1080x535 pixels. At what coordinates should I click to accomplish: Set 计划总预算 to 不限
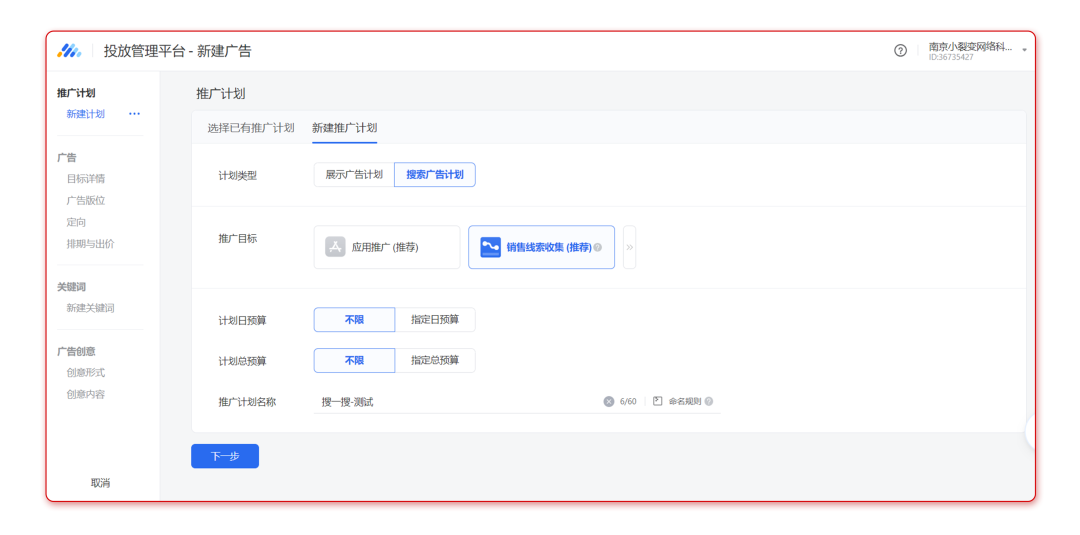click(354, 361)
